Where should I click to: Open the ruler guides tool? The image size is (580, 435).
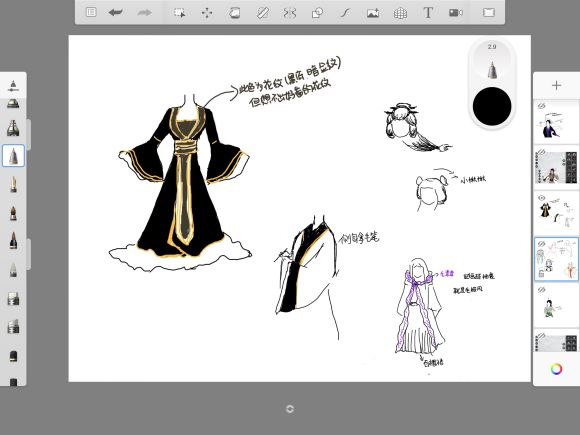point(263,13)
